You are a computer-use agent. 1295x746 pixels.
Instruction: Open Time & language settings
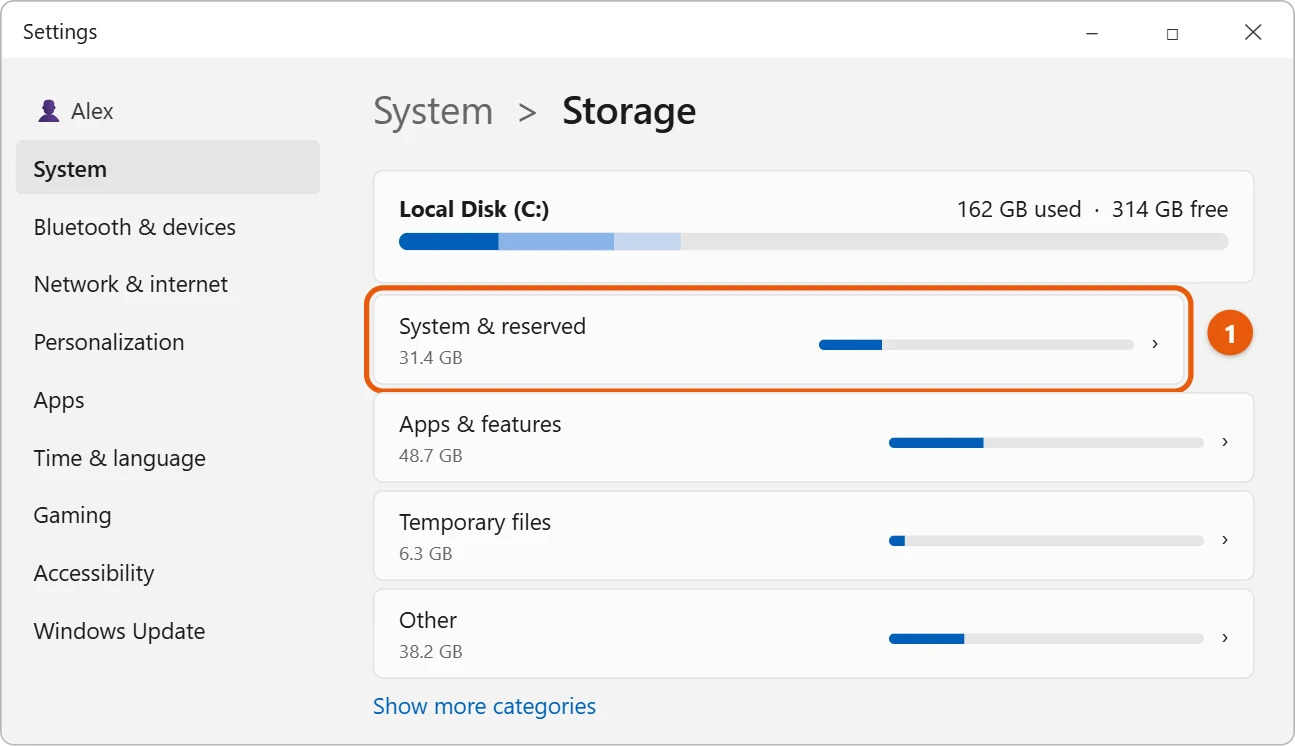tap(120, 458)
